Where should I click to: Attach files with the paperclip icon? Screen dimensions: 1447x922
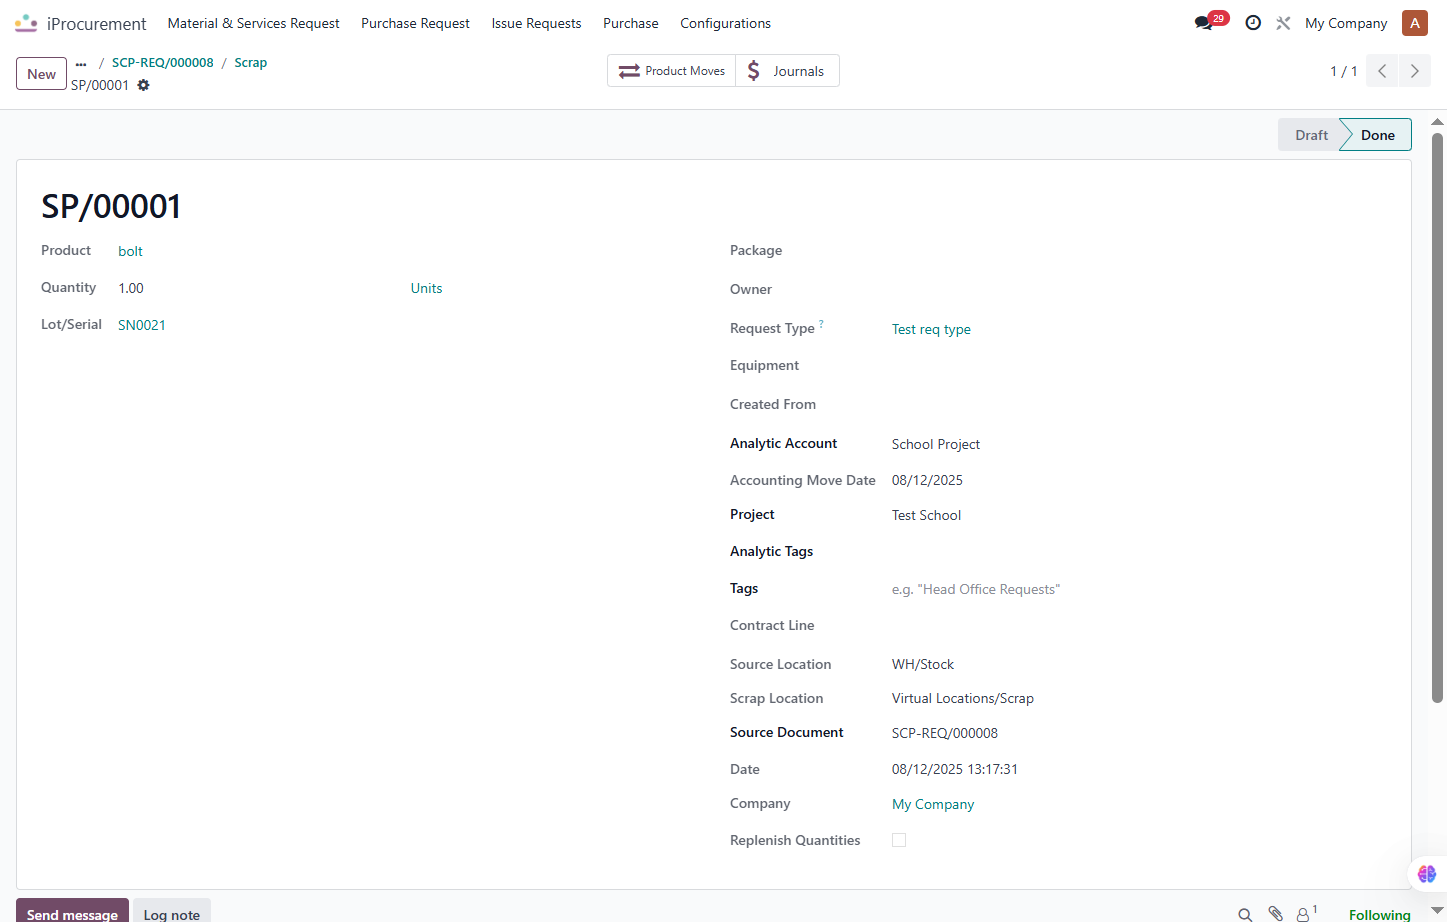(1276, 913)
